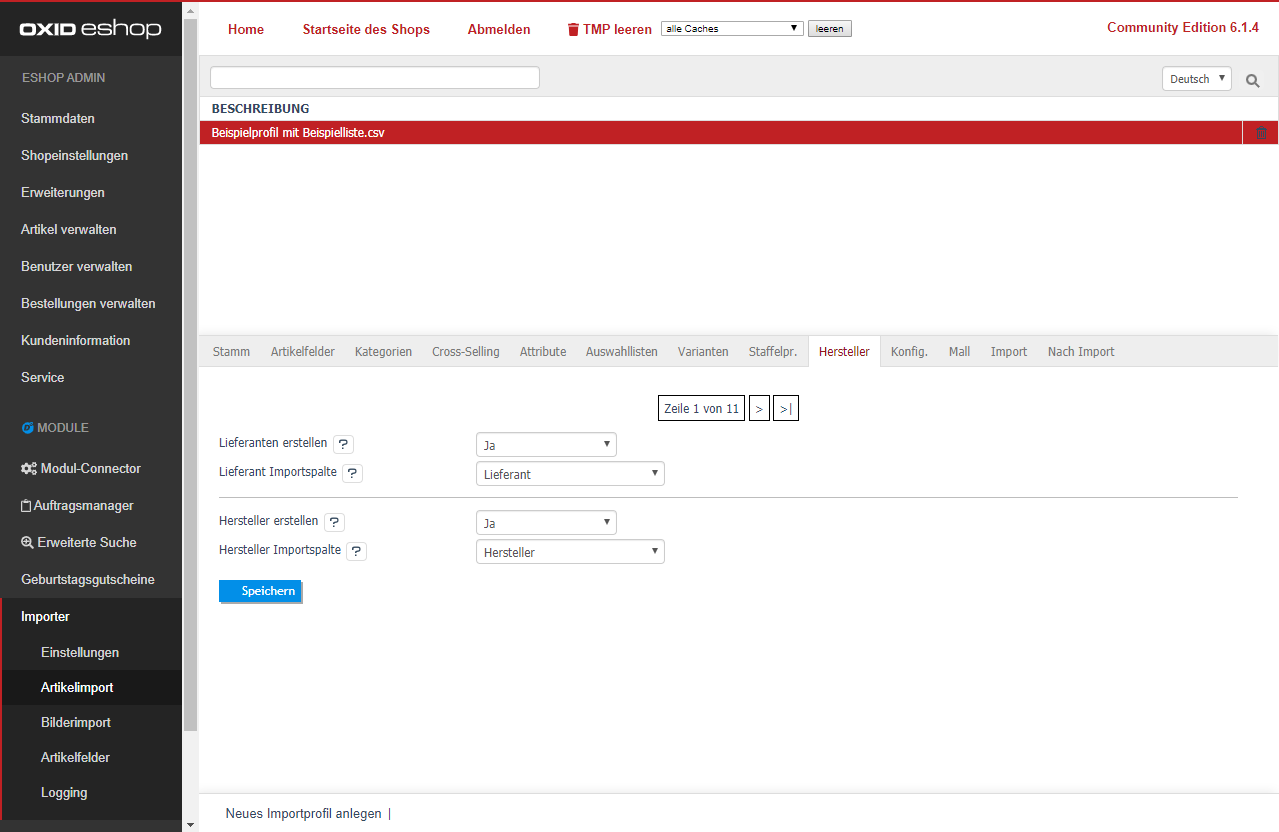Delete the Beispielprofil using trash icon
This screenshot has height=832, width=1279.
point(1261,133)
